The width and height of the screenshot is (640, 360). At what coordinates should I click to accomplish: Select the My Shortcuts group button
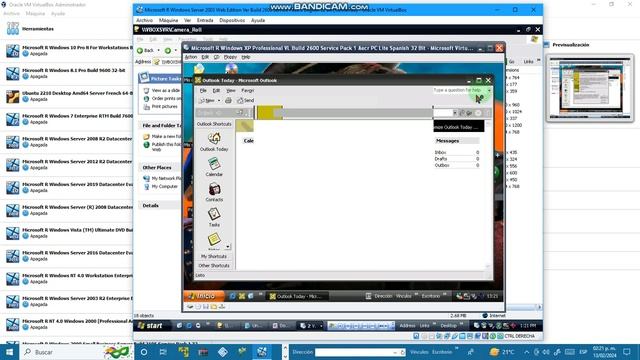tap(214, 256)
